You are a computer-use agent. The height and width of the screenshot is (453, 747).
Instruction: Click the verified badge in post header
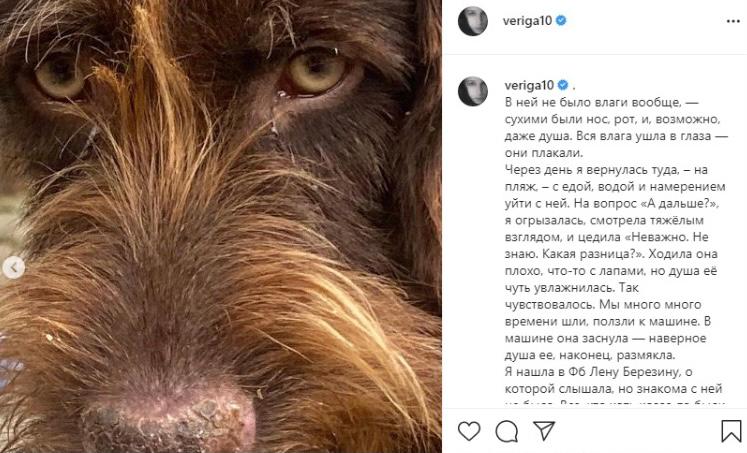[x=561, y=20]
